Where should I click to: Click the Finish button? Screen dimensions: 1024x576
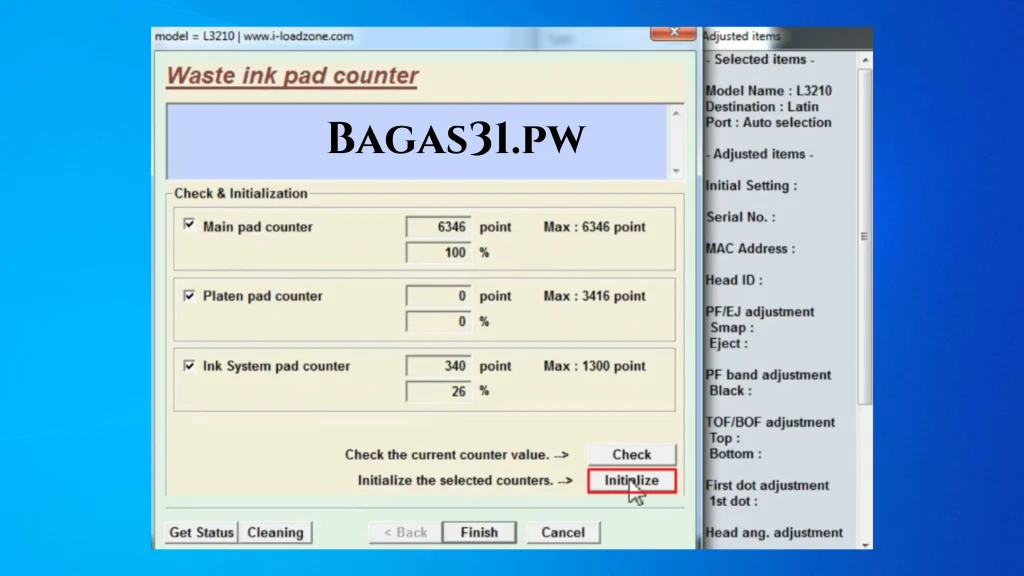point(479,532)
